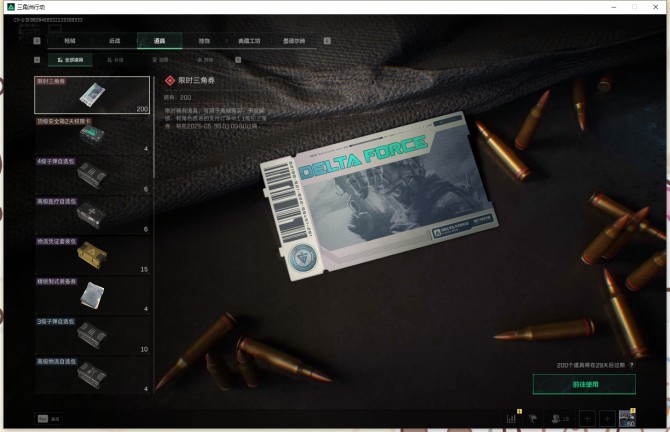The height and width of the screenshot is (432, 670).
Task: Open the flag icon in bottom bar
Action: coord(533,419)
